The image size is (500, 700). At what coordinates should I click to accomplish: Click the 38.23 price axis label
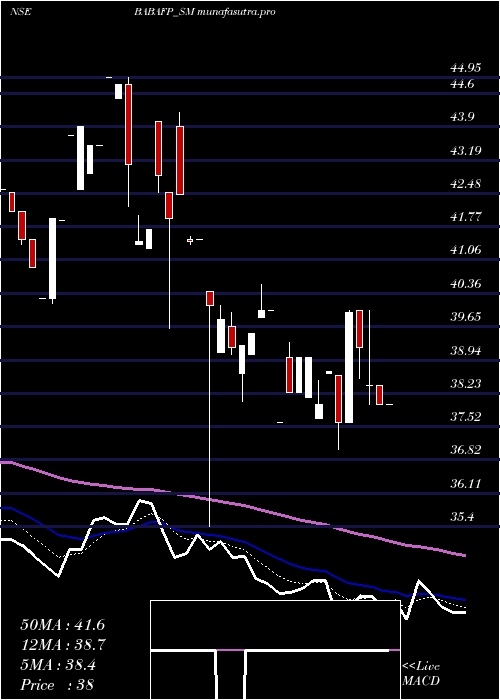point(466,383)
